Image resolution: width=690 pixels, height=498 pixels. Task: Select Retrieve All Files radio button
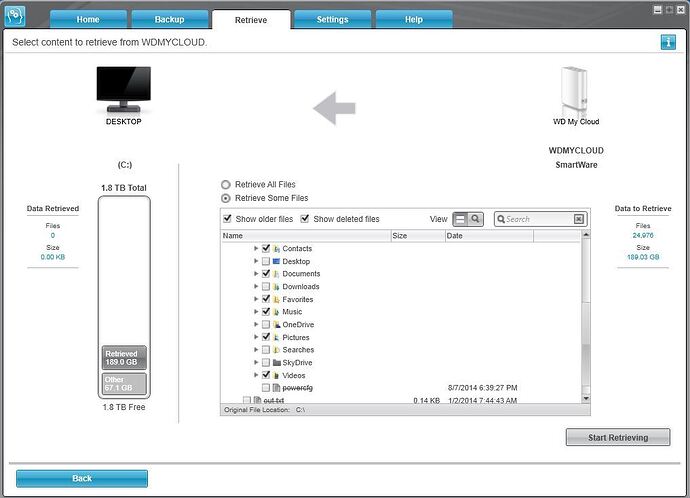click(226, 185)
